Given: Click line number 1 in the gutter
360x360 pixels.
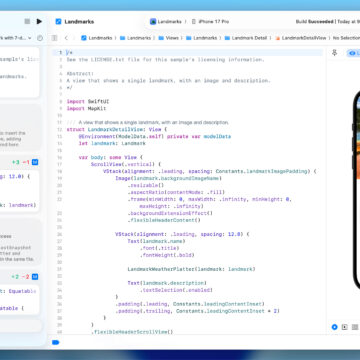Looking at the screenshot, I should pos(60,53).
